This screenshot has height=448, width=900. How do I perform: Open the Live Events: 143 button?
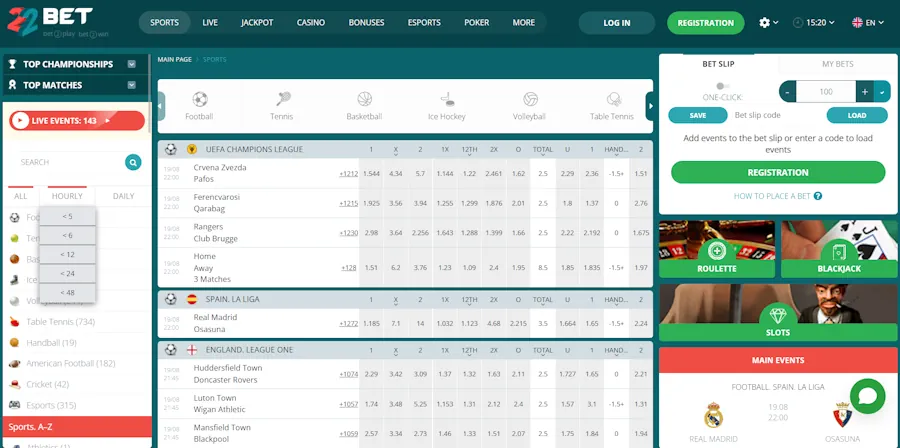pyautogui.click(x=77, y=121)
